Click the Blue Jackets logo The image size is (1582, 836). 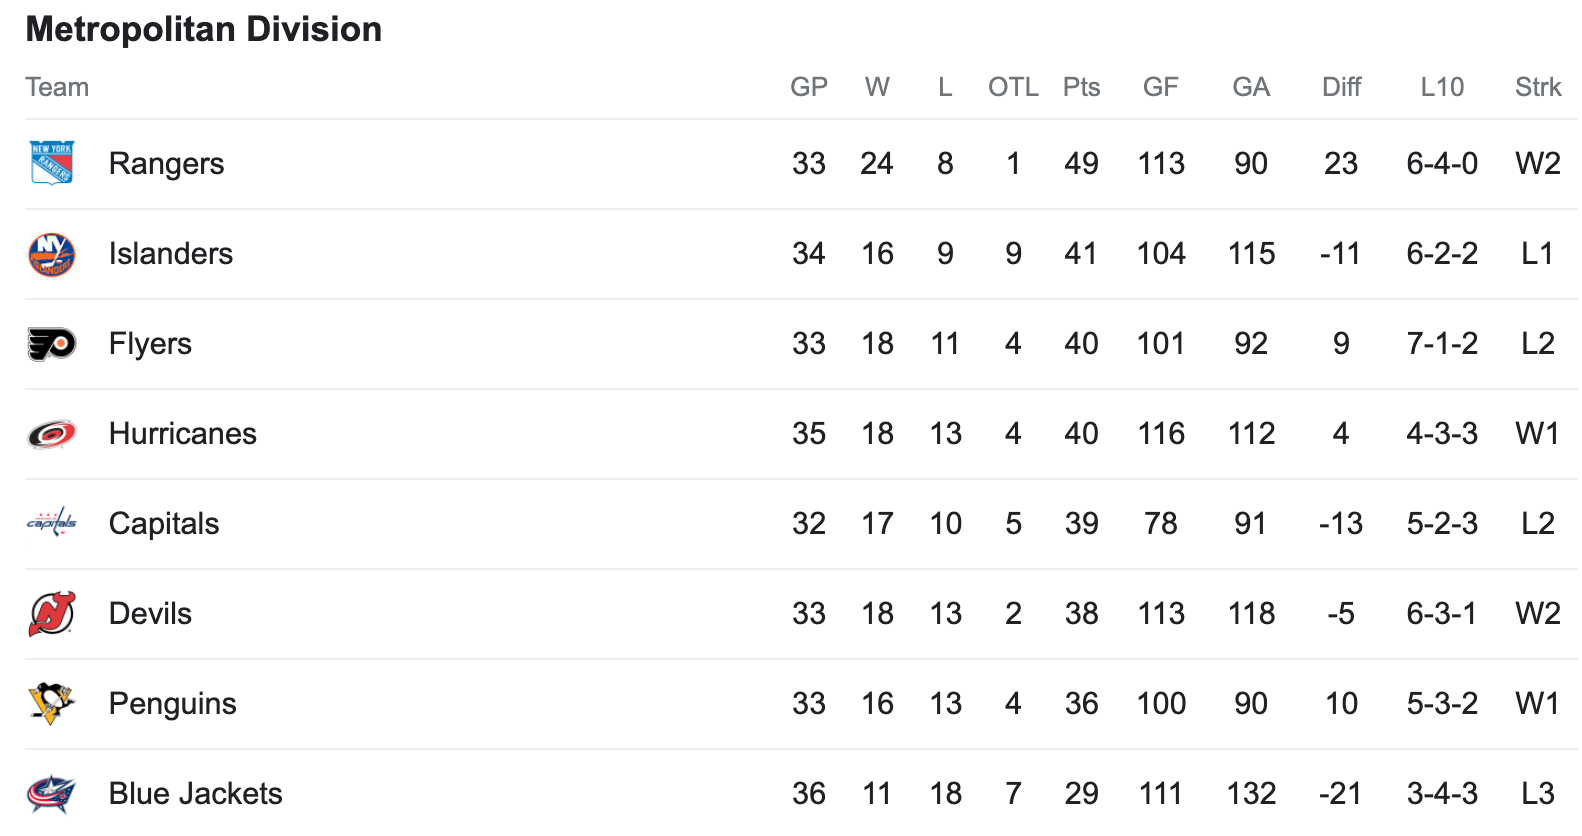(51, 794)
